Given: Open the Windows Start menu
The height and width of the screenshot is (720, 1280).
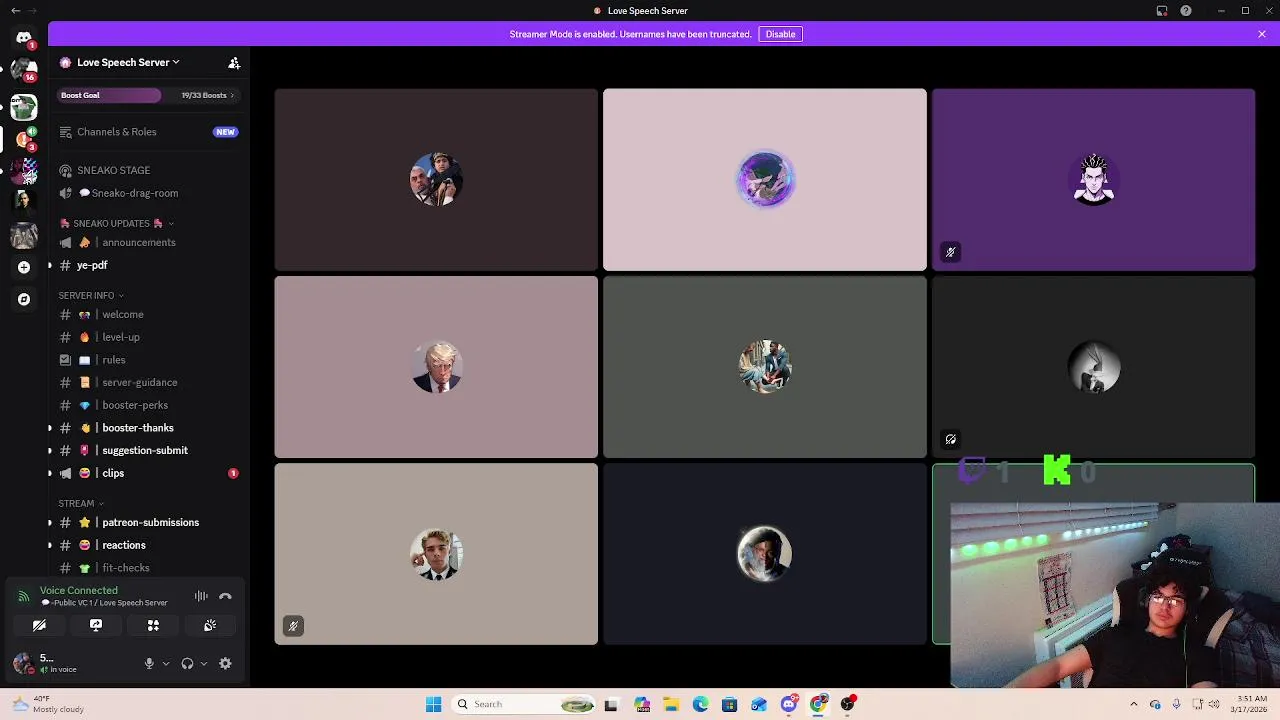Looking at the screenshot, I should (x=433, y=704).
